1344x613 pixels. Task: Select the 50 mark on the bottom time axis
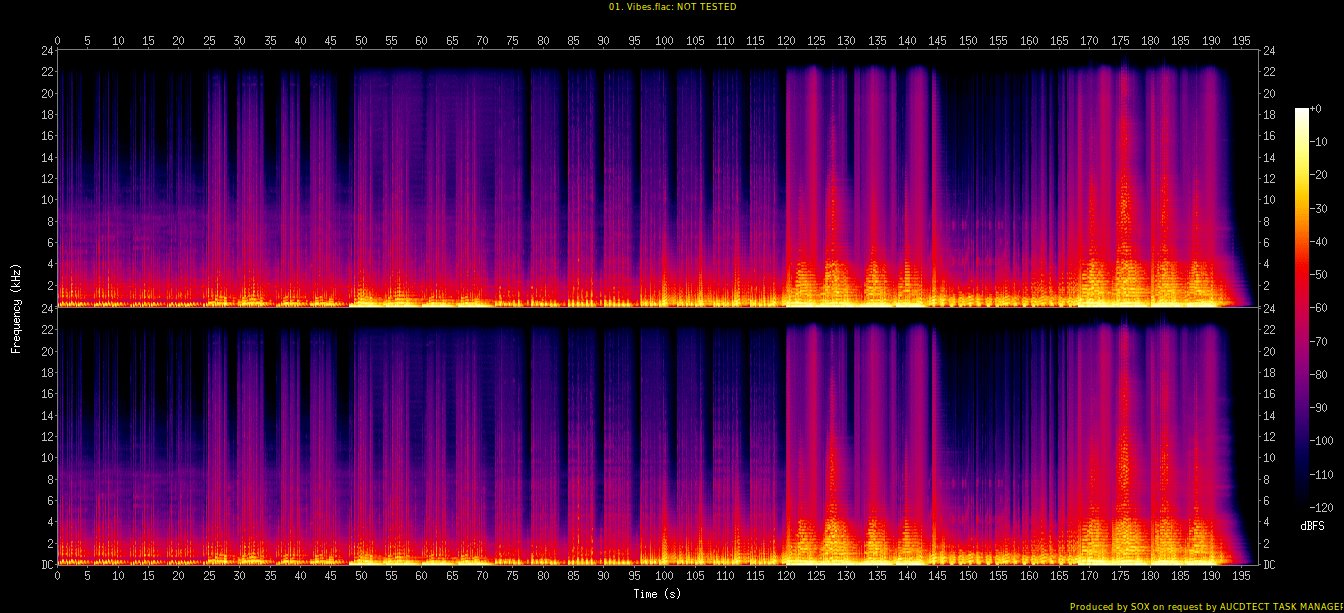pos(361,576)
